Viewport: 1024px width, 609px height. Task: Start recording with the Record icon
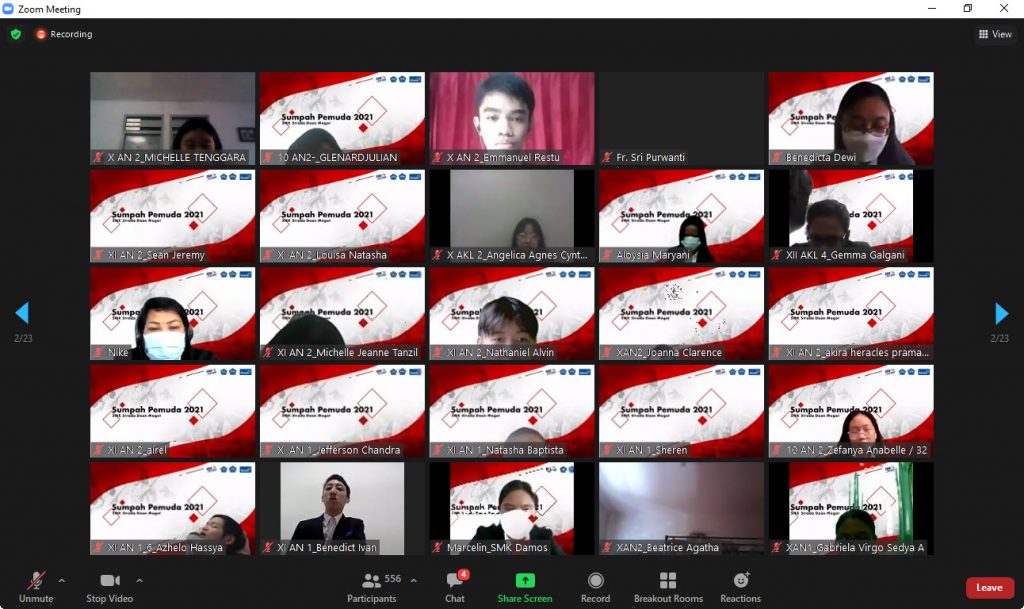595,581
